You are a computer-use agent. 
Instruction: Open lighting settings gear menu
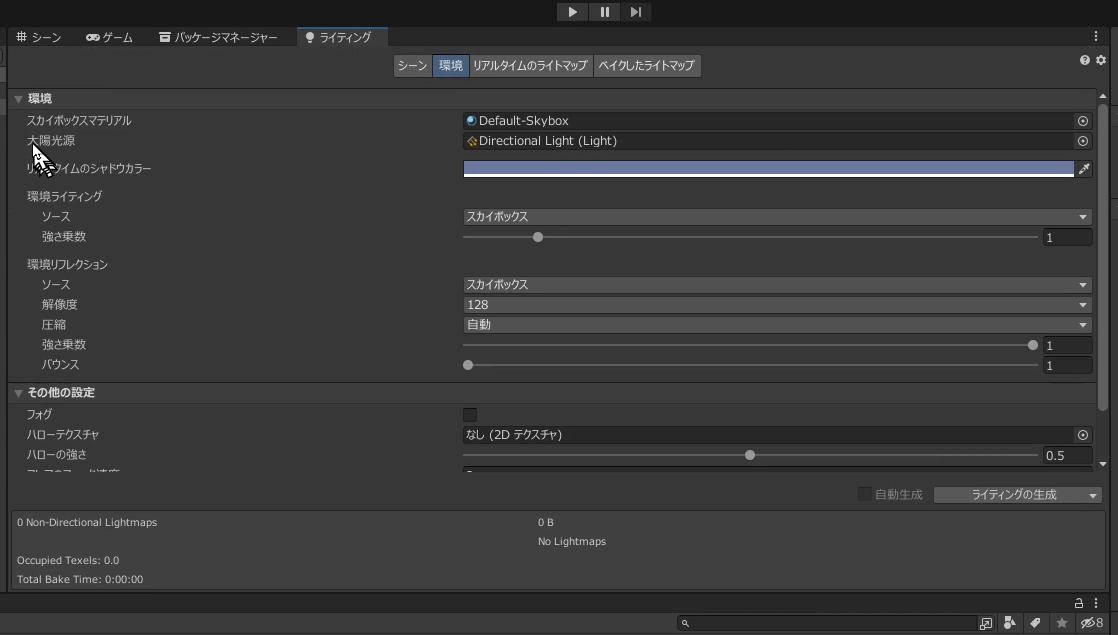(x=1101, y=61)
